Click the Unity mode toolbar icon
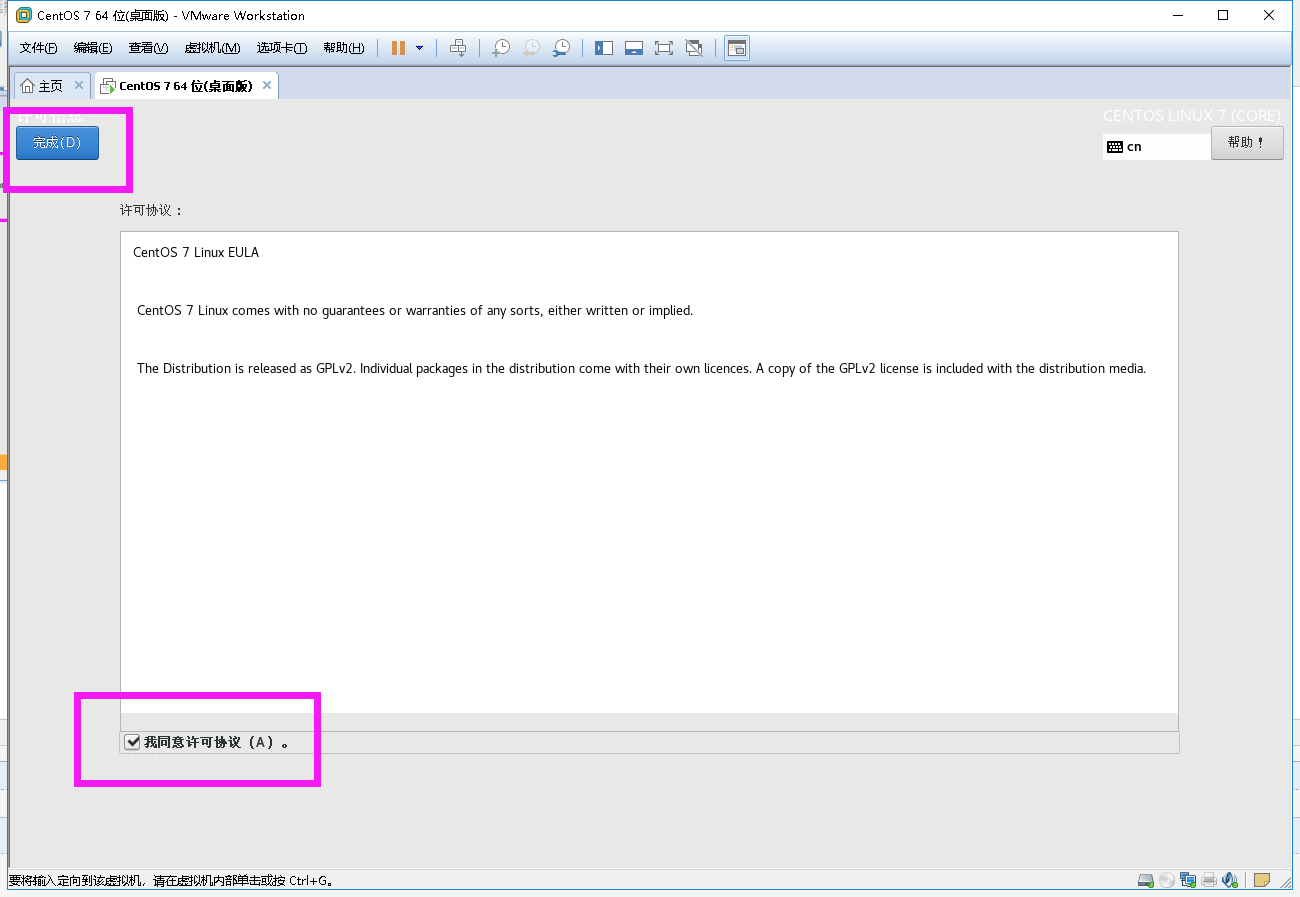The image size is (1300, 897). click(x=694, y=48)
